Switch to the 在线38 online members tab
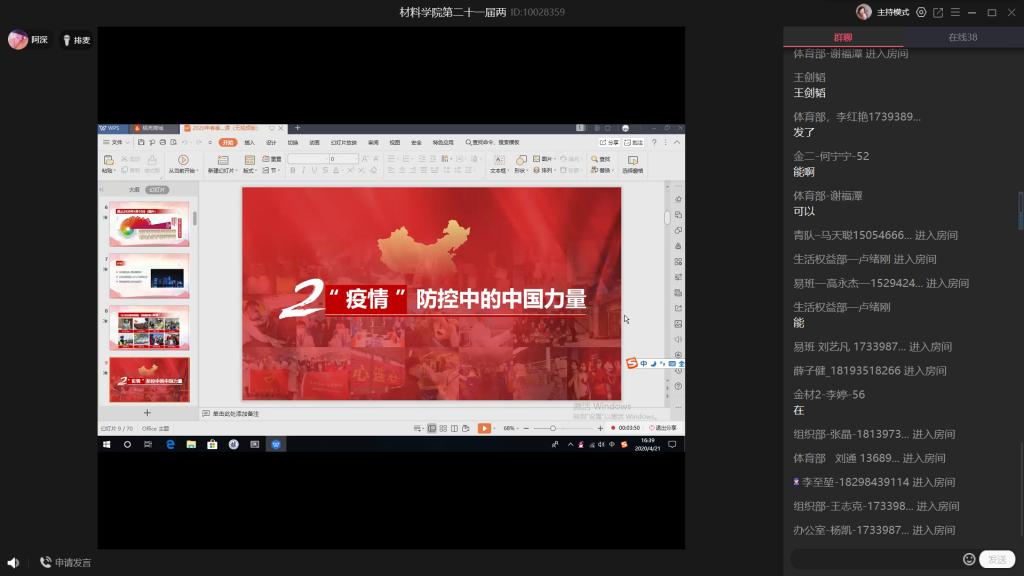This screenshot has height=576, width=1024. [x=963, y=37]
